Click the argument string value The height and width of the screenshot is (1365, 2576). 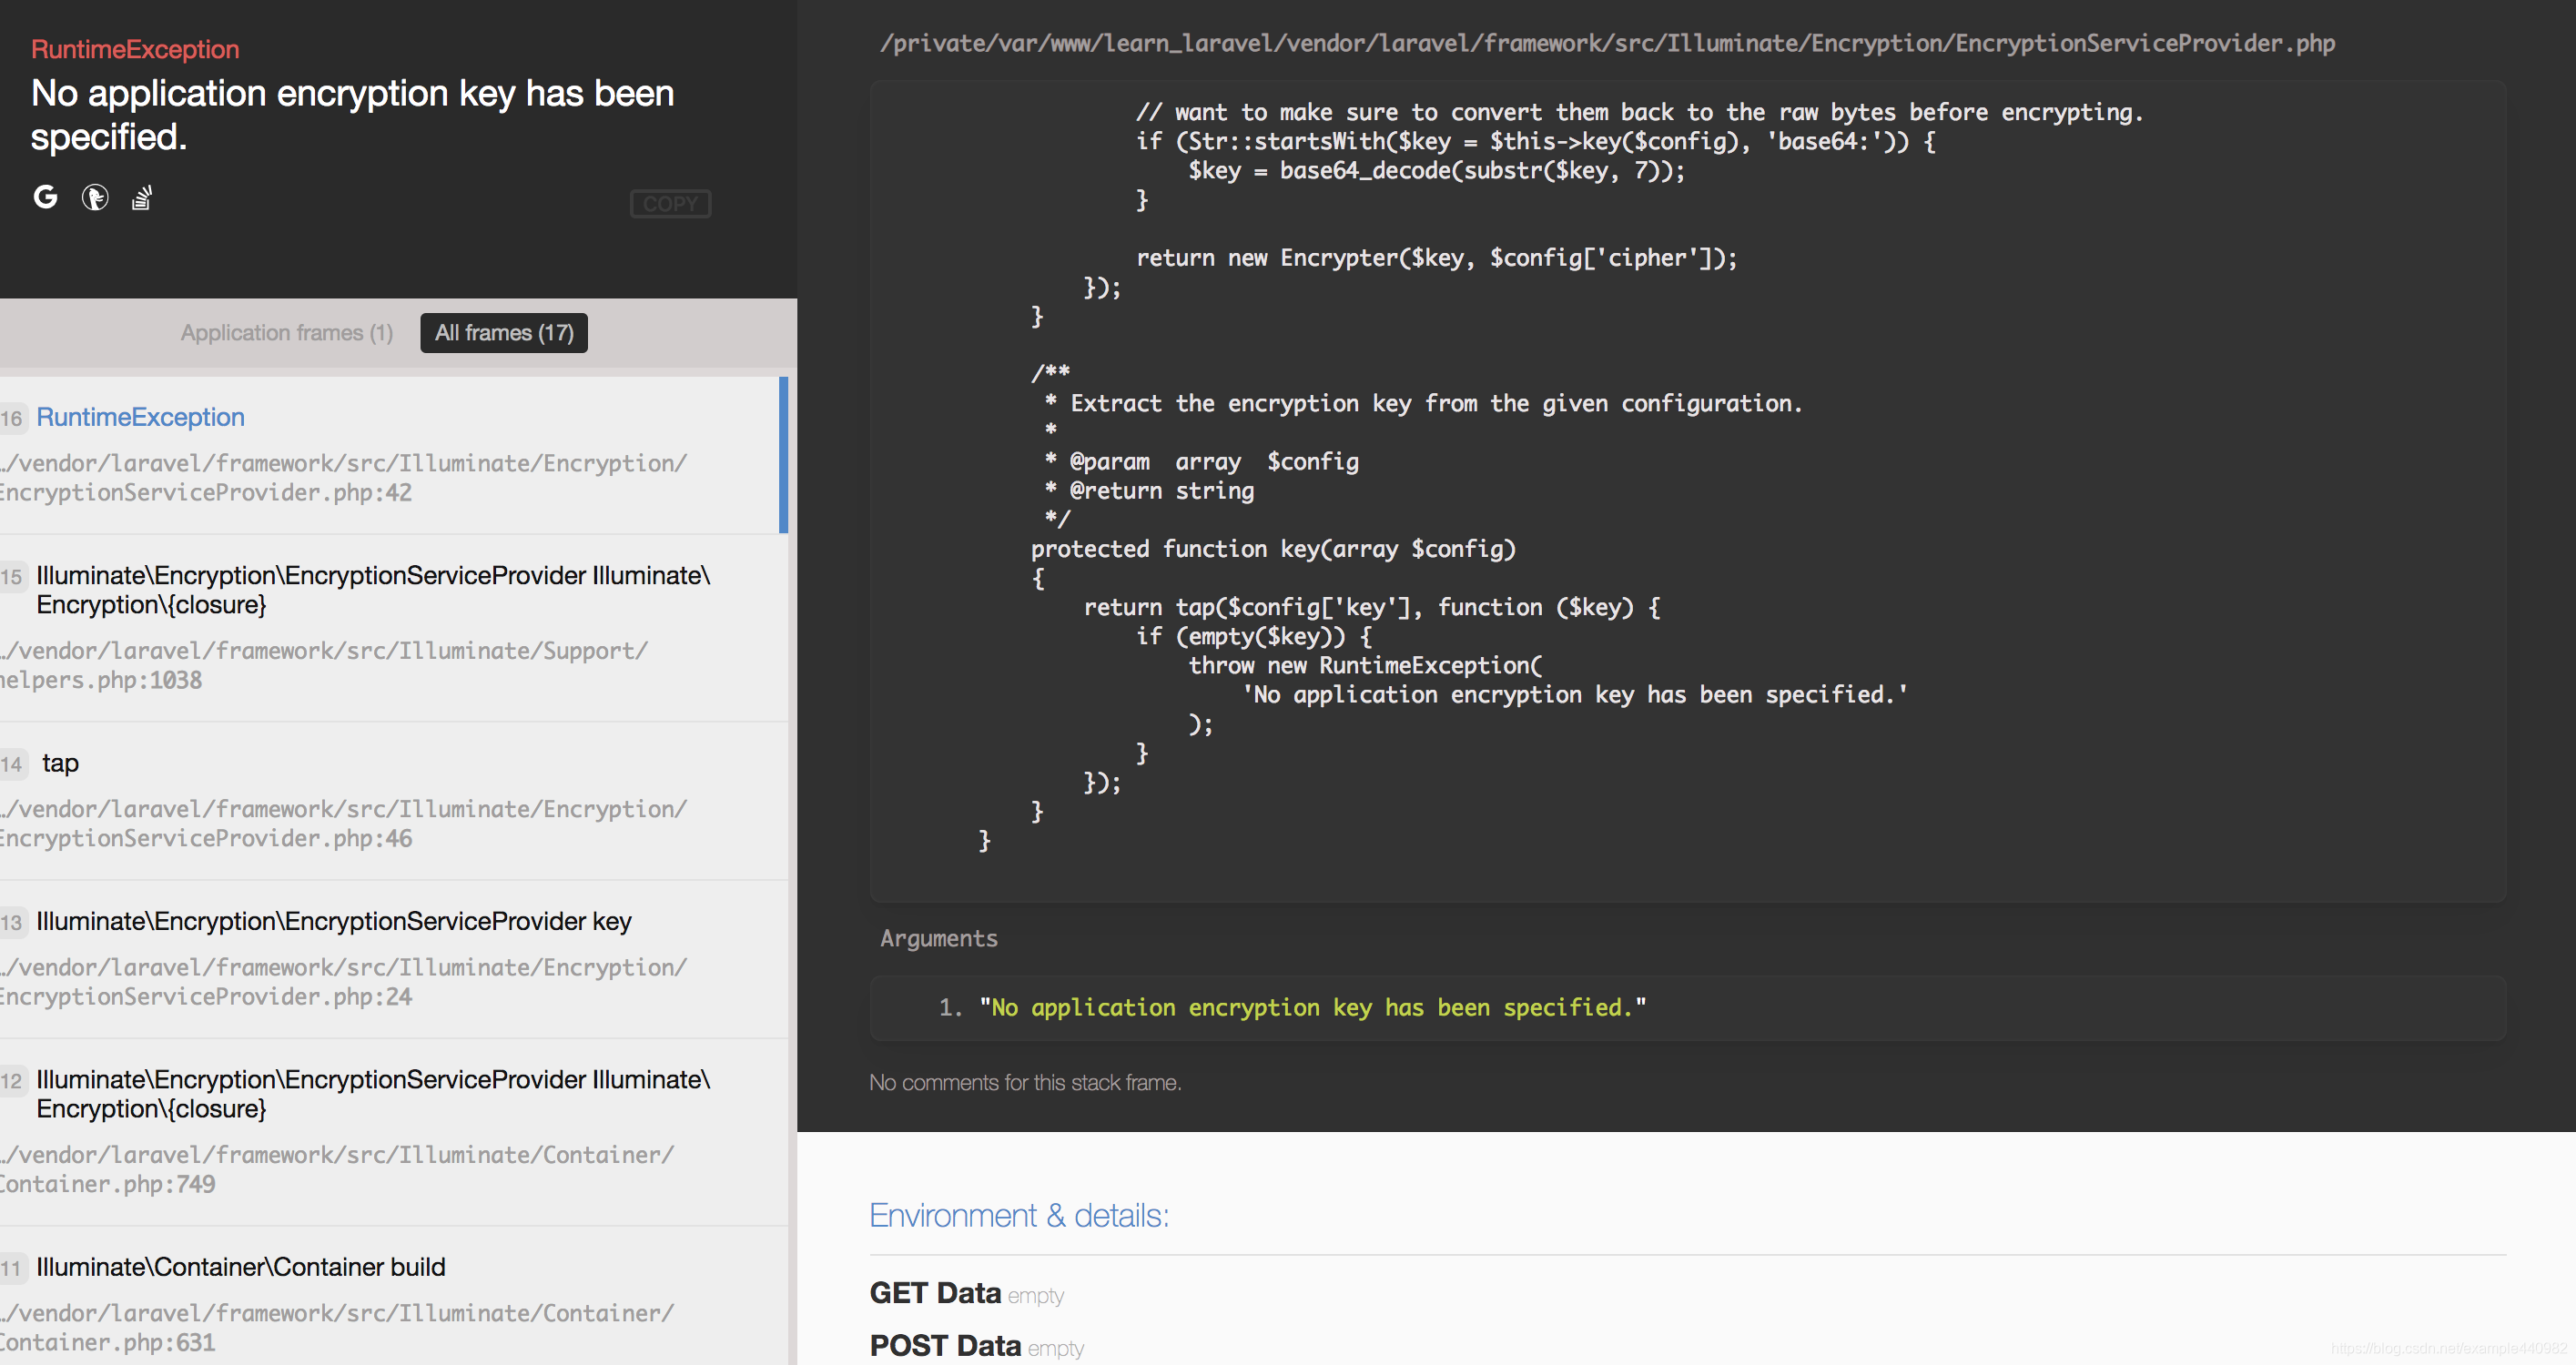[x=1312, y=1007]
